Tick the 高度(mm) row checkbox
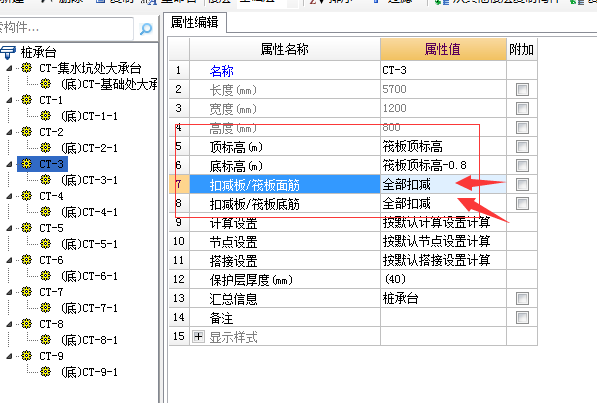597x403 pixels. [522, 128]
